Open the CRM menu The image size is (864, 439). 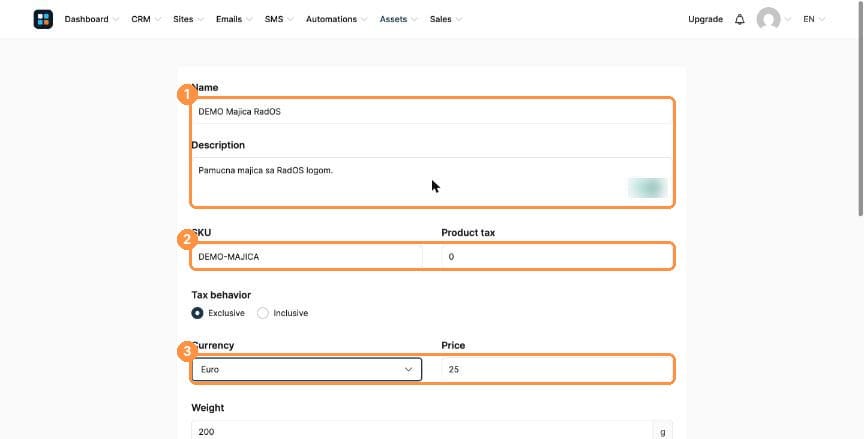(146, 19)
